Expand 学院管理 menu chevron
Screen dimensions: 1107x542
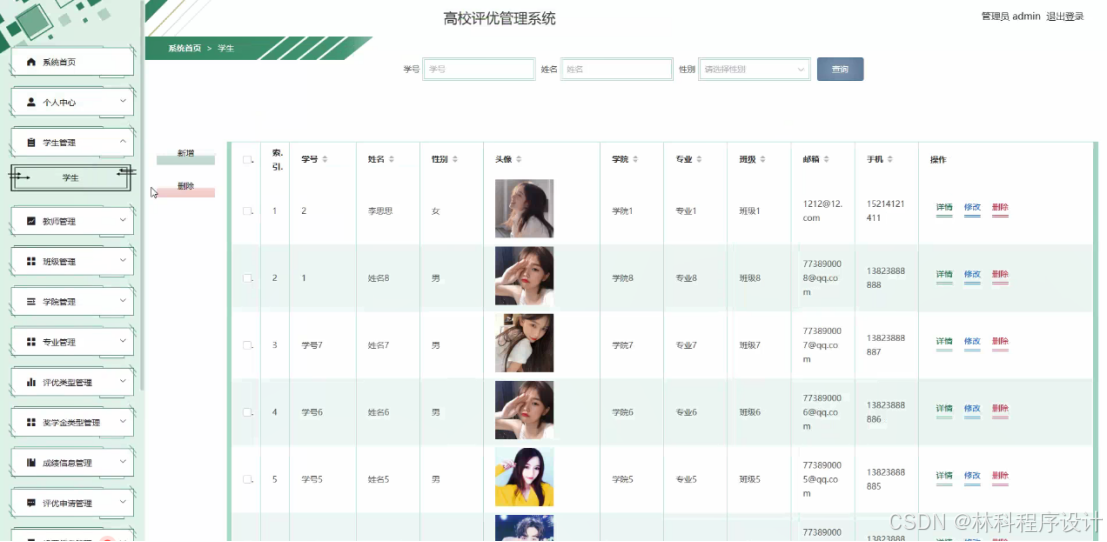point(123,301)
